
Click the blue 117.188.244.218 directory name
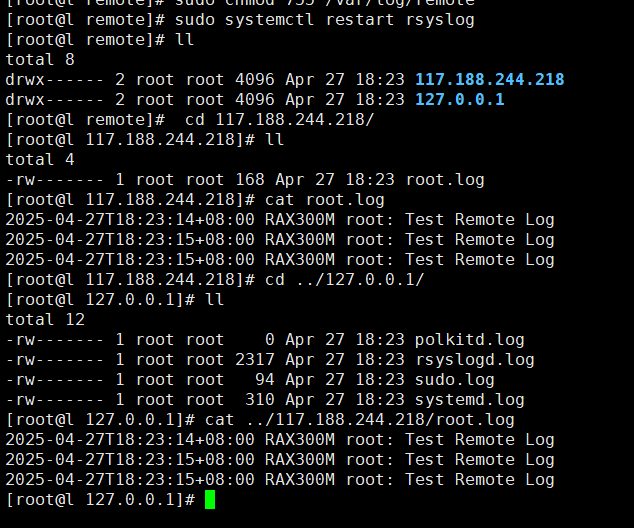[x=489, y=80]
